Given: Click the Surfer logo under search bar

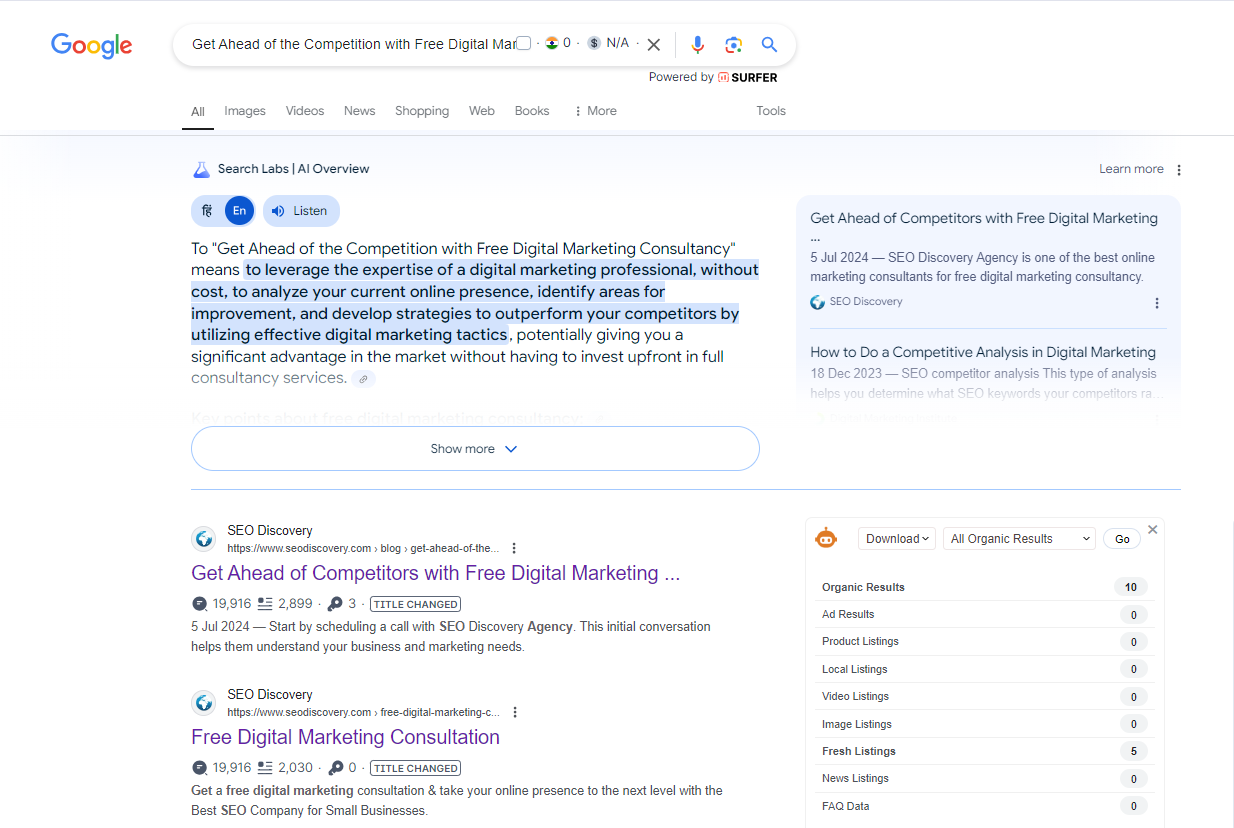Looking at the screenshot, I should [748, 77].
